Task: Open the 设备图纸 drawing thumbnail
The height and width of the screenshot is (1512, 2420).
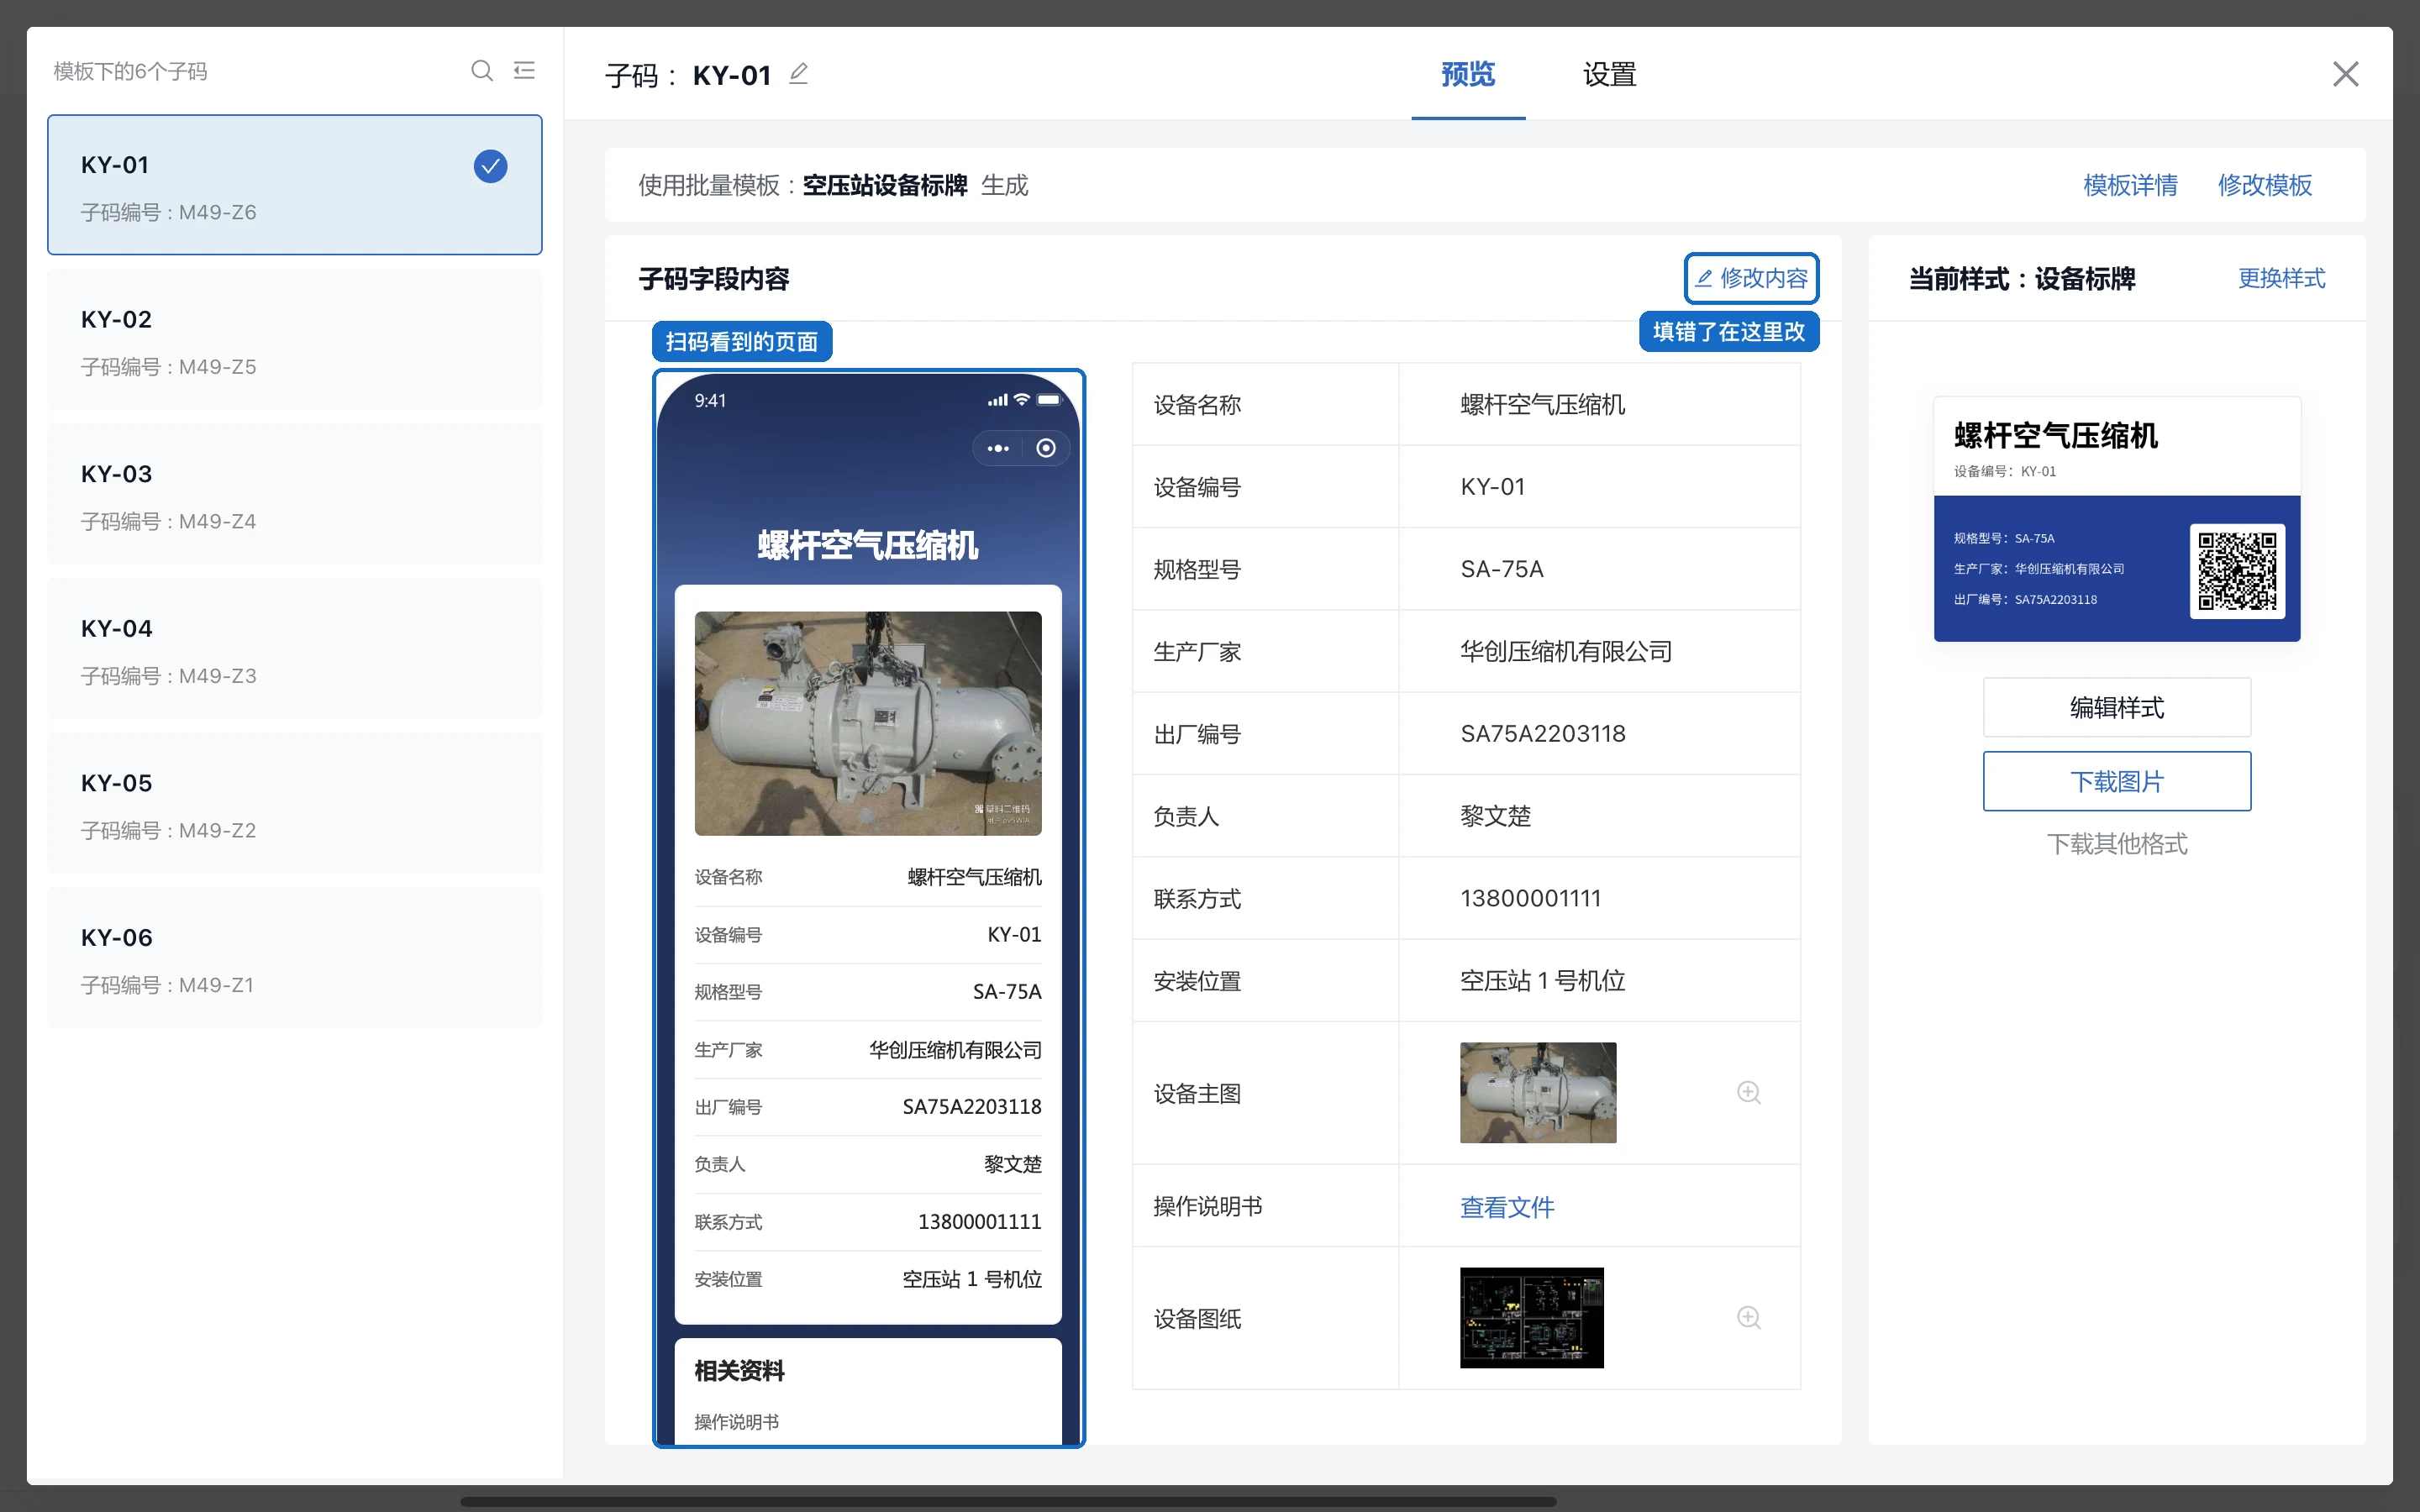Action: pyautogui.click(x=1531, y=1317)
